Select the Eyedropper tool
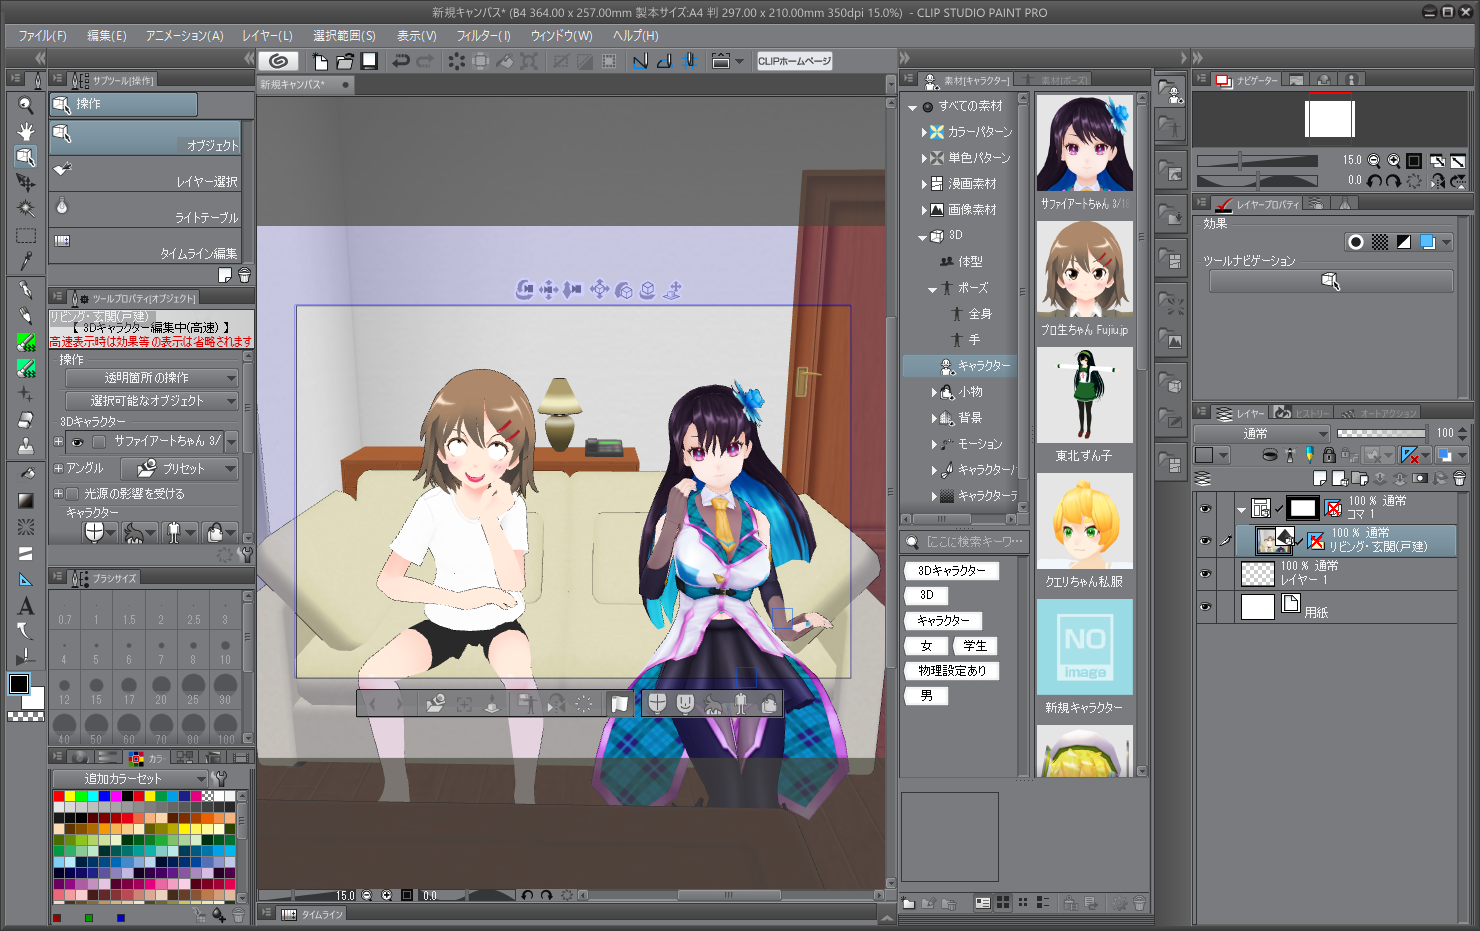Viewport: 1480px width, 931px height. [x=26, y=261]
